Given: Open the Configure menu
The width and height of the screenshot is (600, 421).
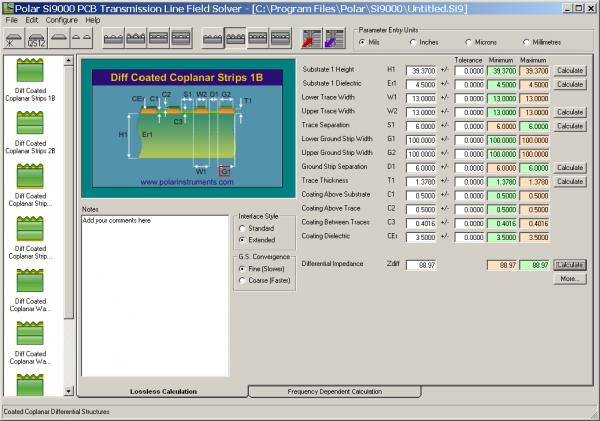Looking at the screenshot, I should [61, 19].
